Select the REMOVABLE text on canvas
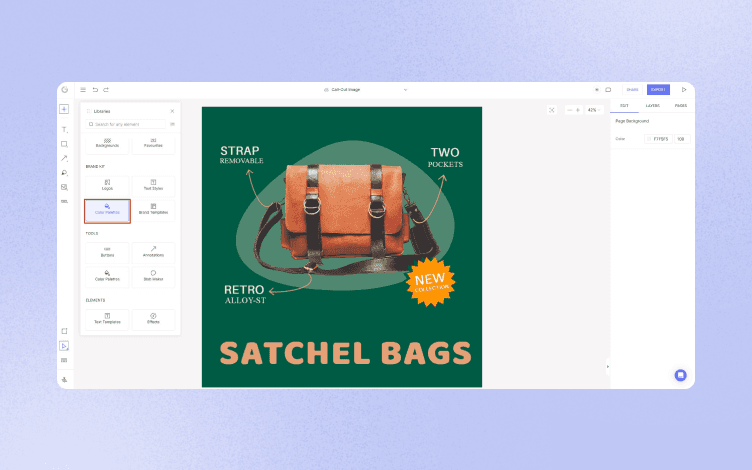752x470 pixels. click(x=241, y=161)
